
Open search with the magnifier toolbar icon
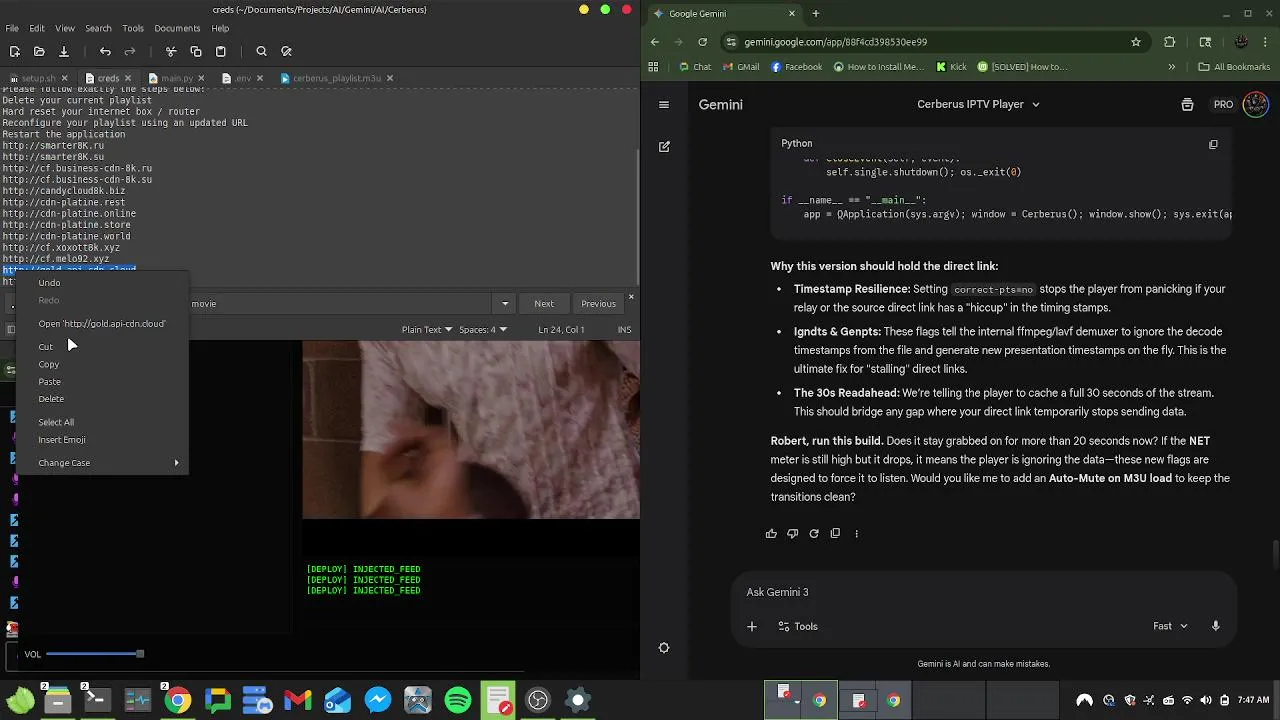261,51
